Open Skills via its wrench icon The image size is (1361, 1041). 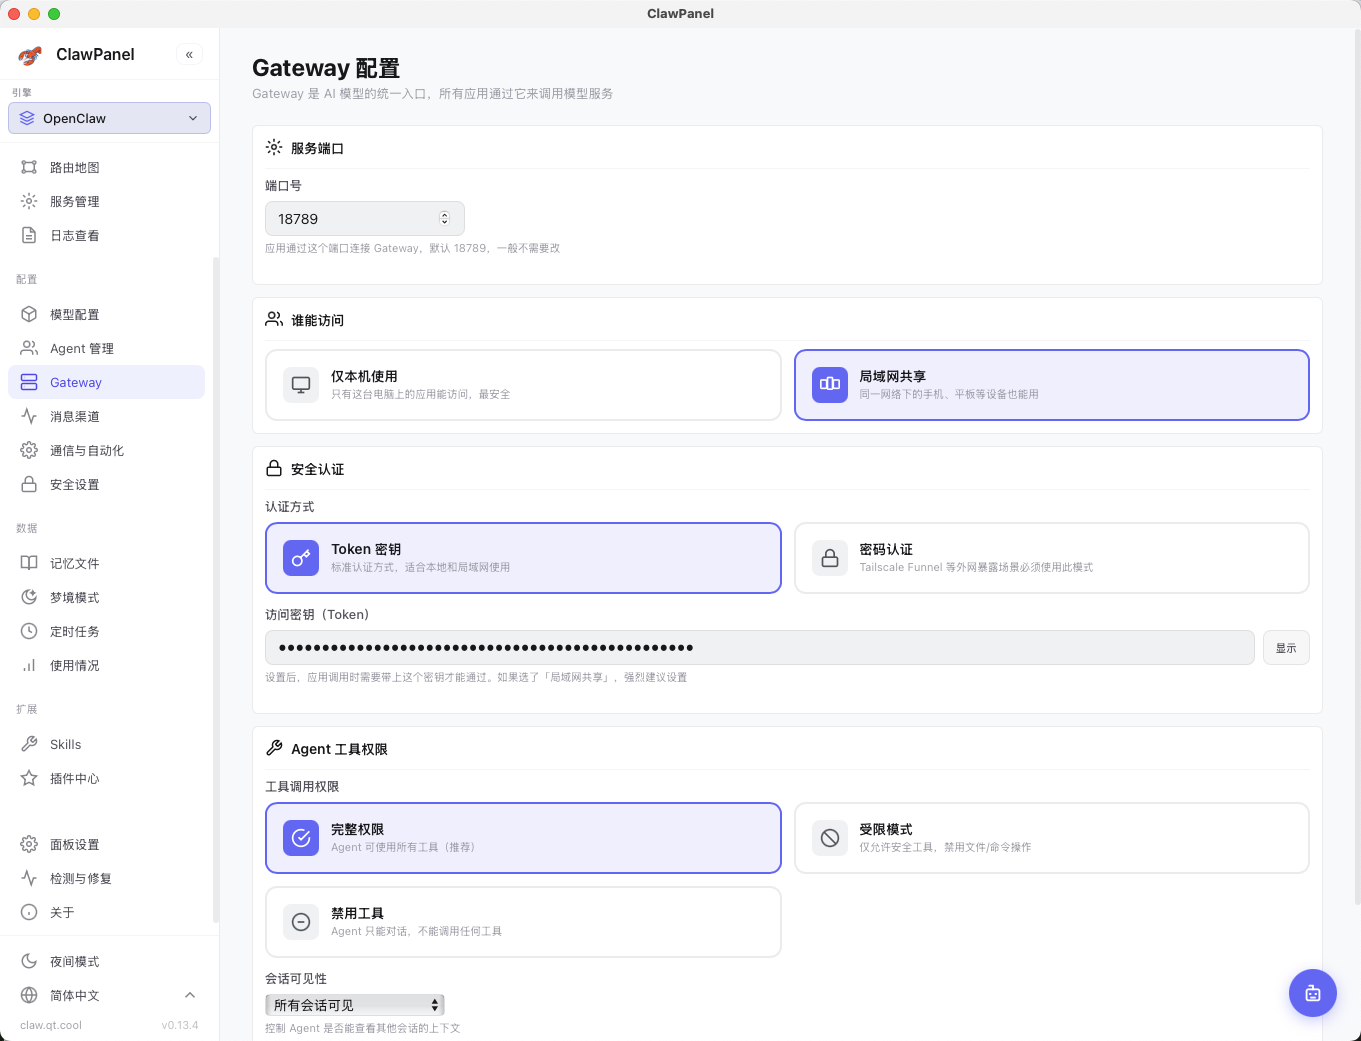tap(29, 744)
